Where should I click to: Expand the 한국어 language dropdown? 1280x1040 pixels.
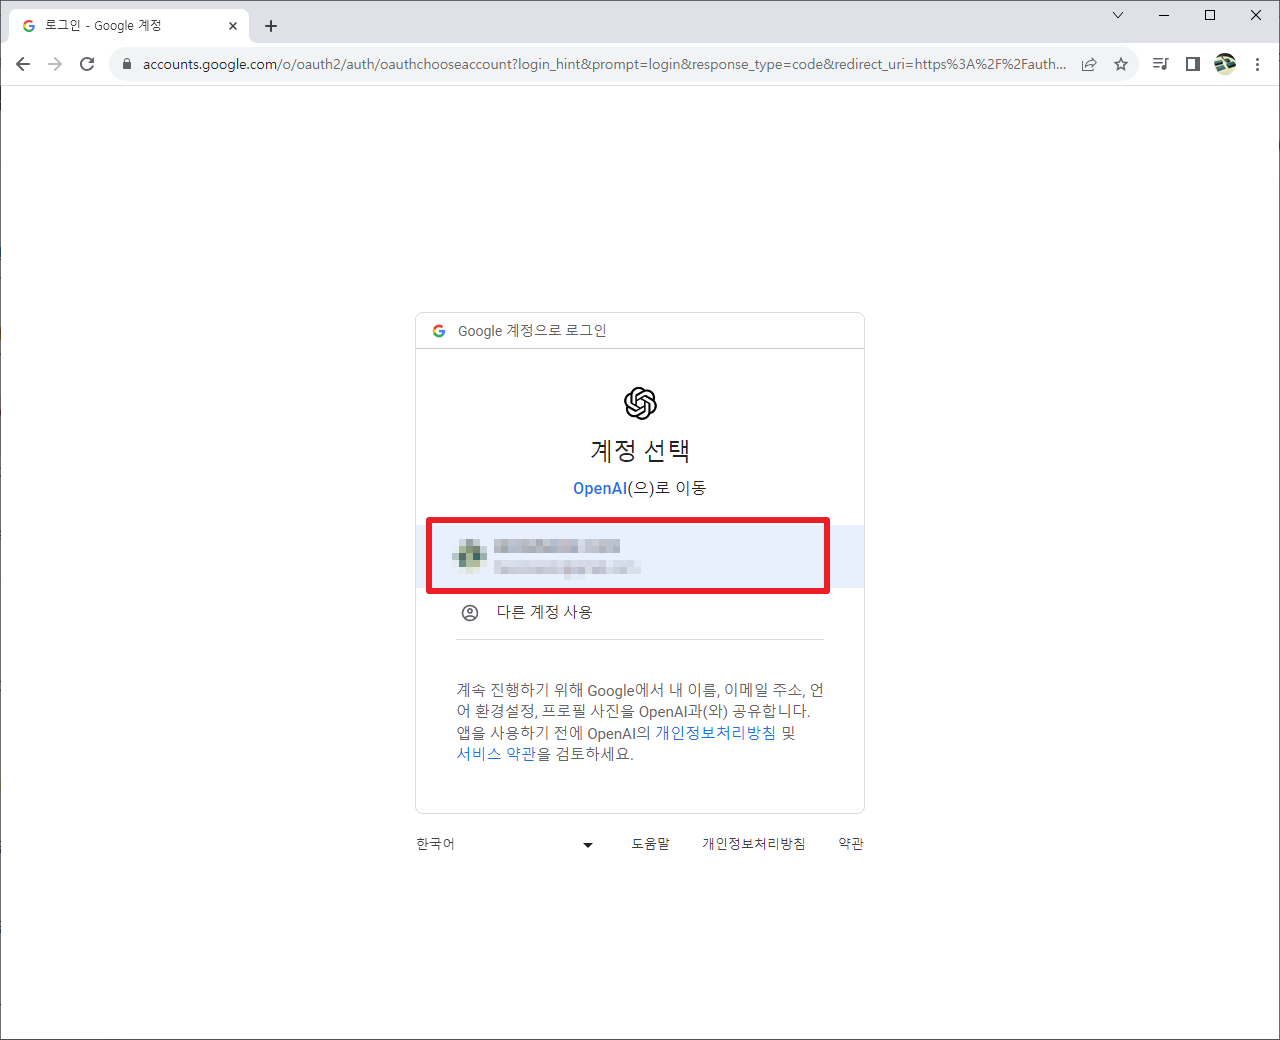pos(505,844)
